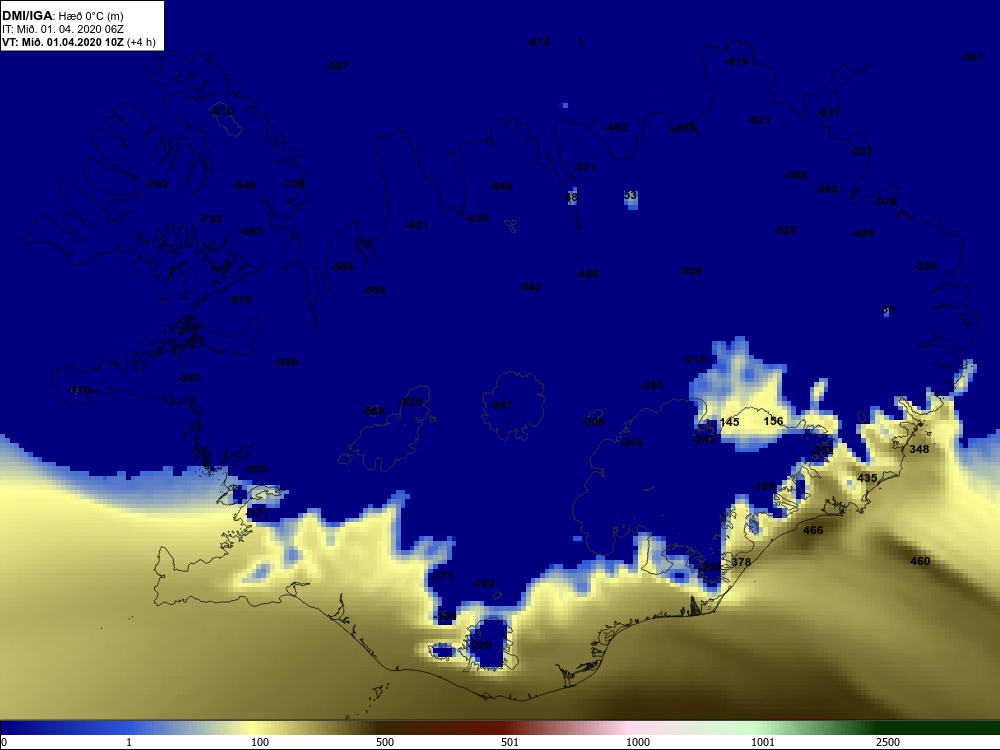
Task: Click the 0 label on the color scale
Action: (3, 742)
